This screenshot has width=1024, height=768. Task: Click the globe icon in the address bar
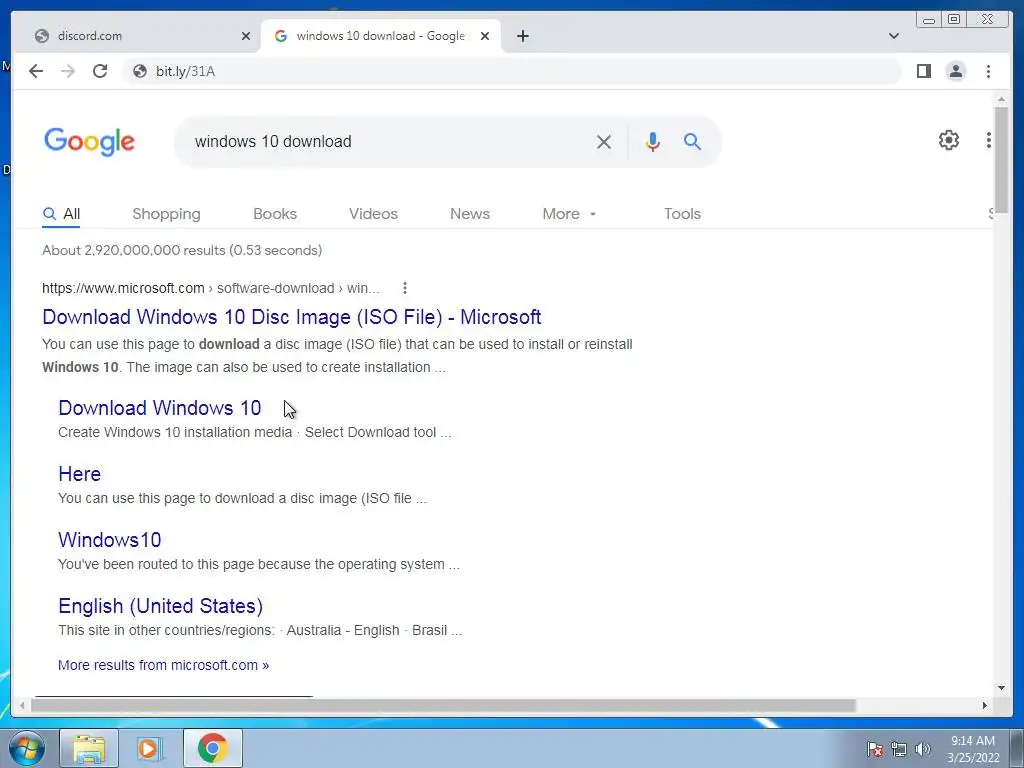coord(140,71)
